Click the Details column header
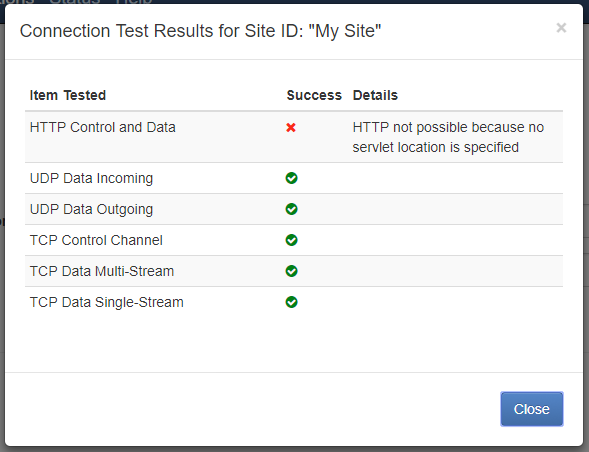The height and width of the screenshot is (452, 589). [375, 95]
